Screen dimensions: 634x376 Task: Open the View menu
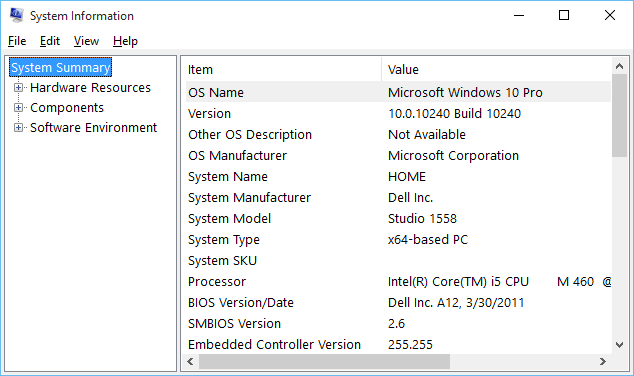[86, 41]
